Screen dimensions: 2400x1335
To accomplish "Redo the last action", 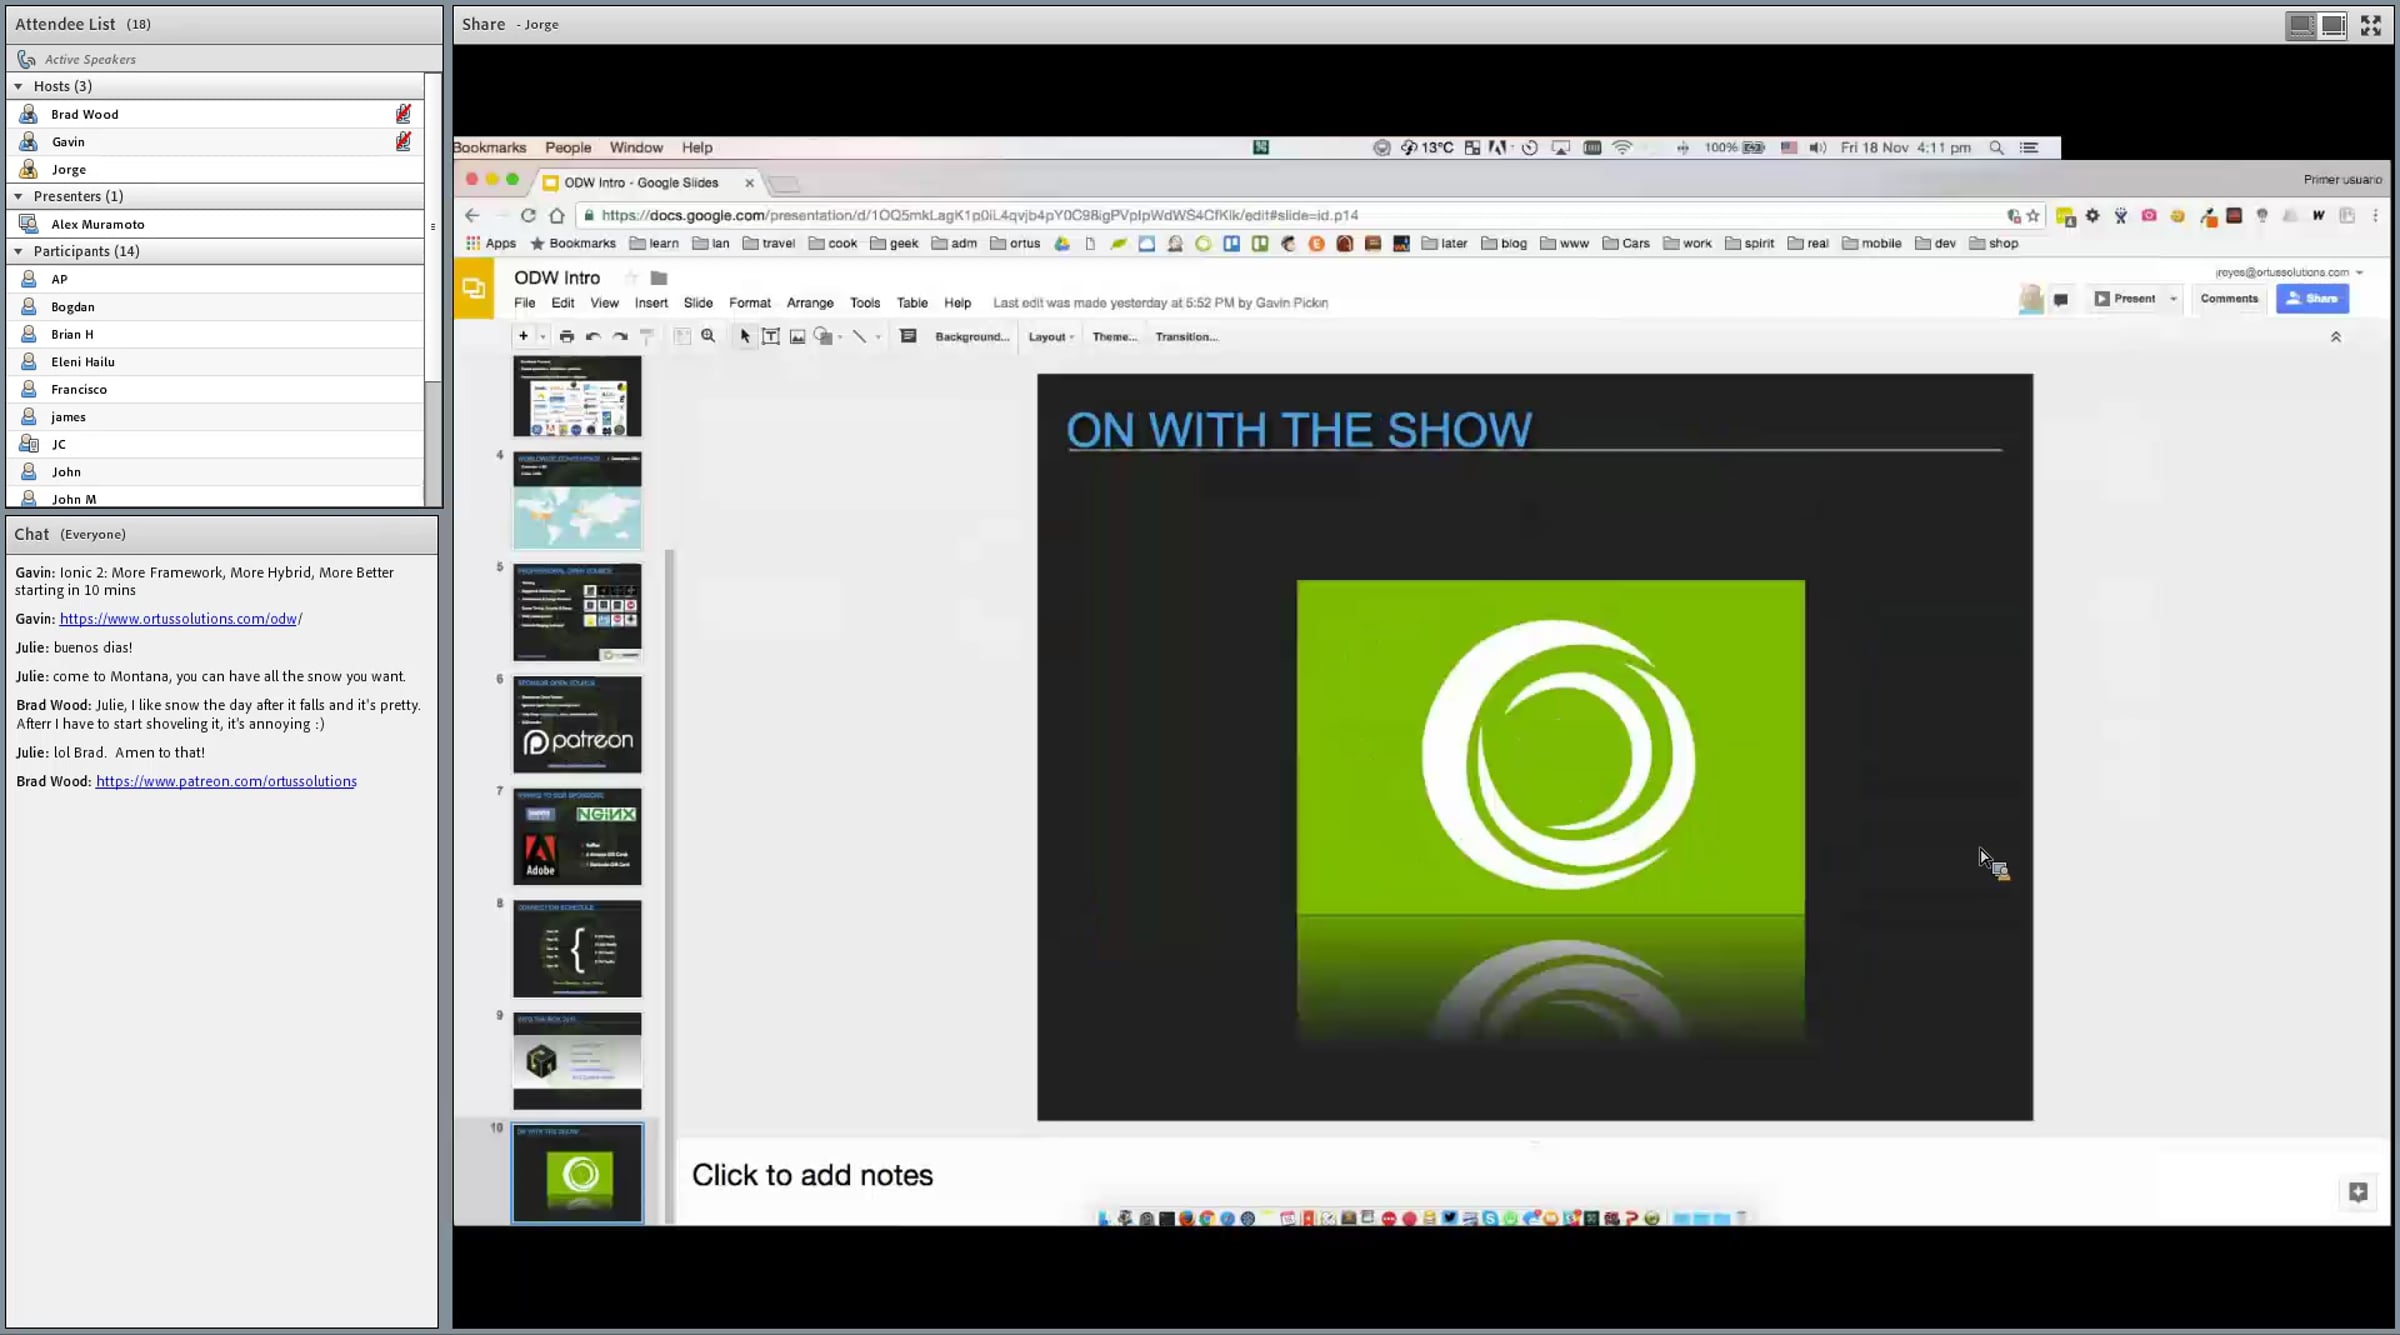I will click(620, 336).
